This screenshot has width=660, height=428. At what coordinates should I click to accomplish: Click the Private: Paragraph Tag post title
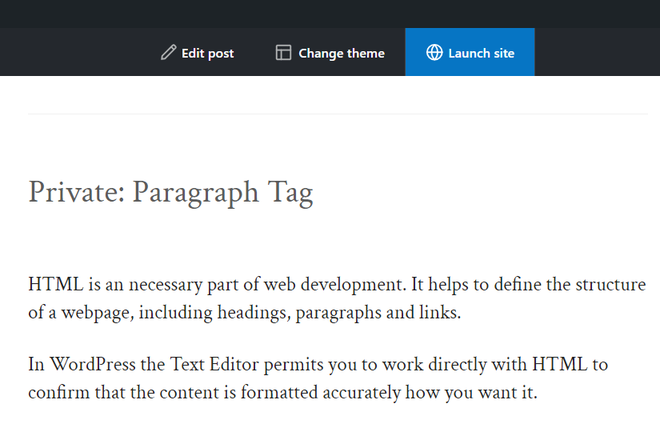(x=171, y=190)
